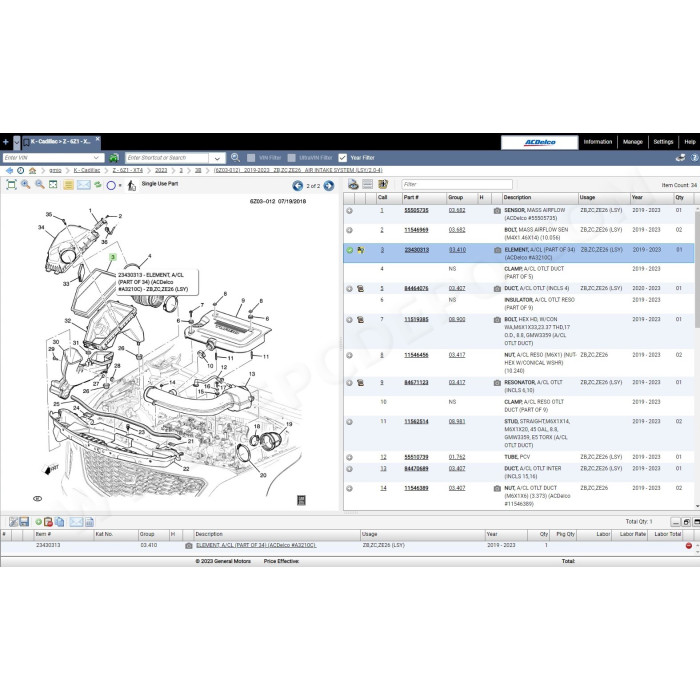This screenshot has width=700, height=700.
Task: Click the save disk icon in cart toolbar
Action: 24,522
